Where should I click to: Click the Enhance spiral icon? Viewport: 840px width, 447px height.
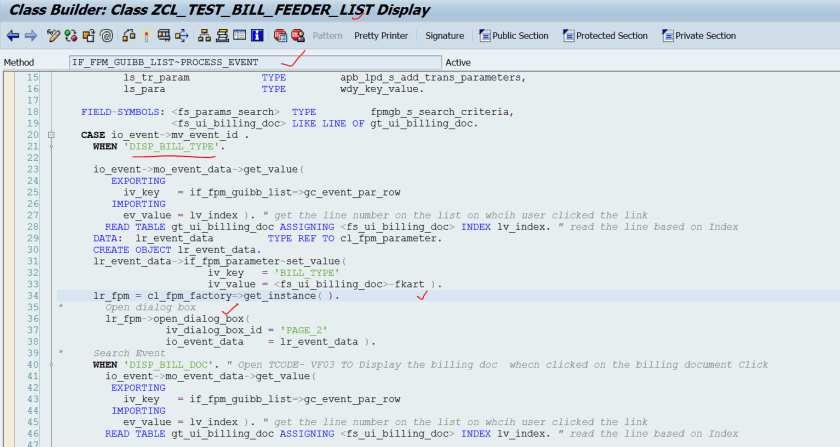click(107, 36)
